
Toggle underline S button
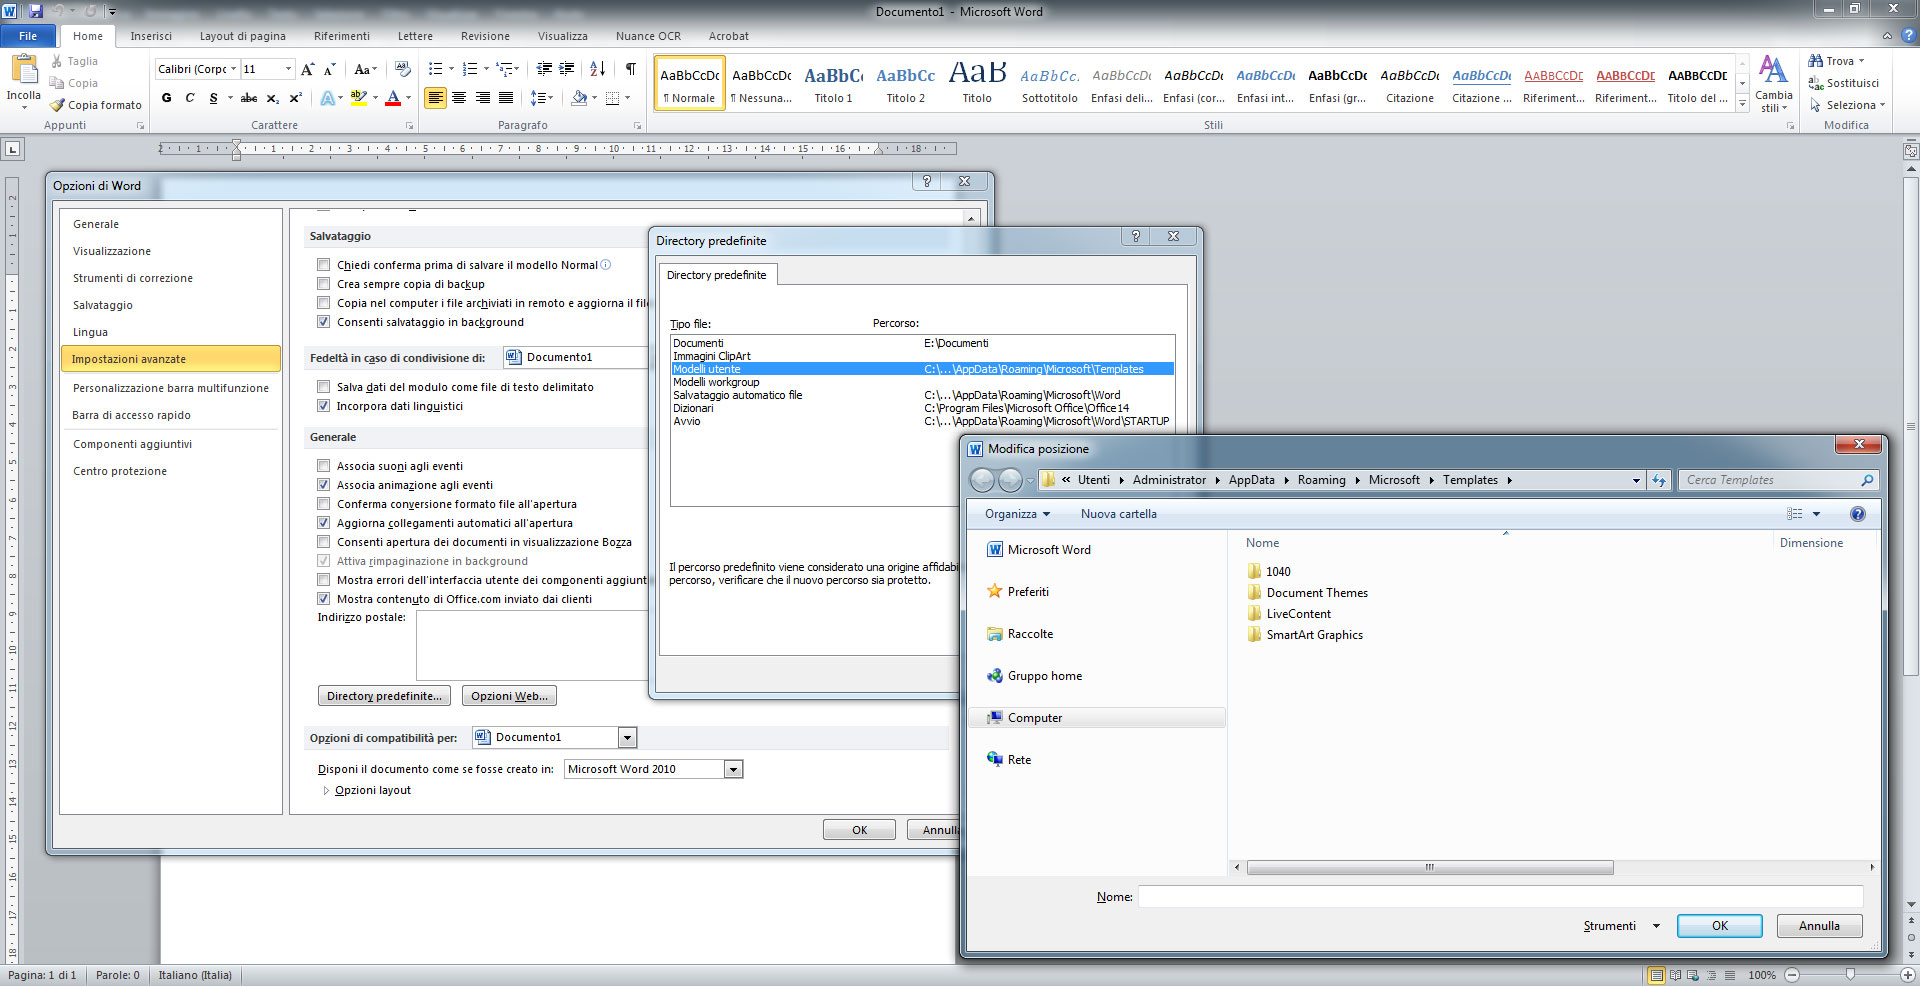tap(213, 98)
